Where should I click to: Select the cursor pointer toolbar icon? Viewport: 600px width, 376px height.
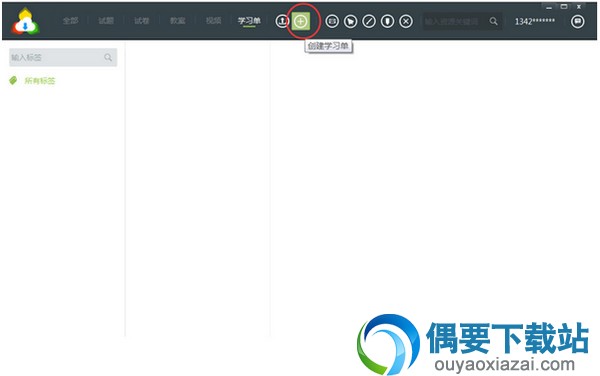(x=351, y=21)
